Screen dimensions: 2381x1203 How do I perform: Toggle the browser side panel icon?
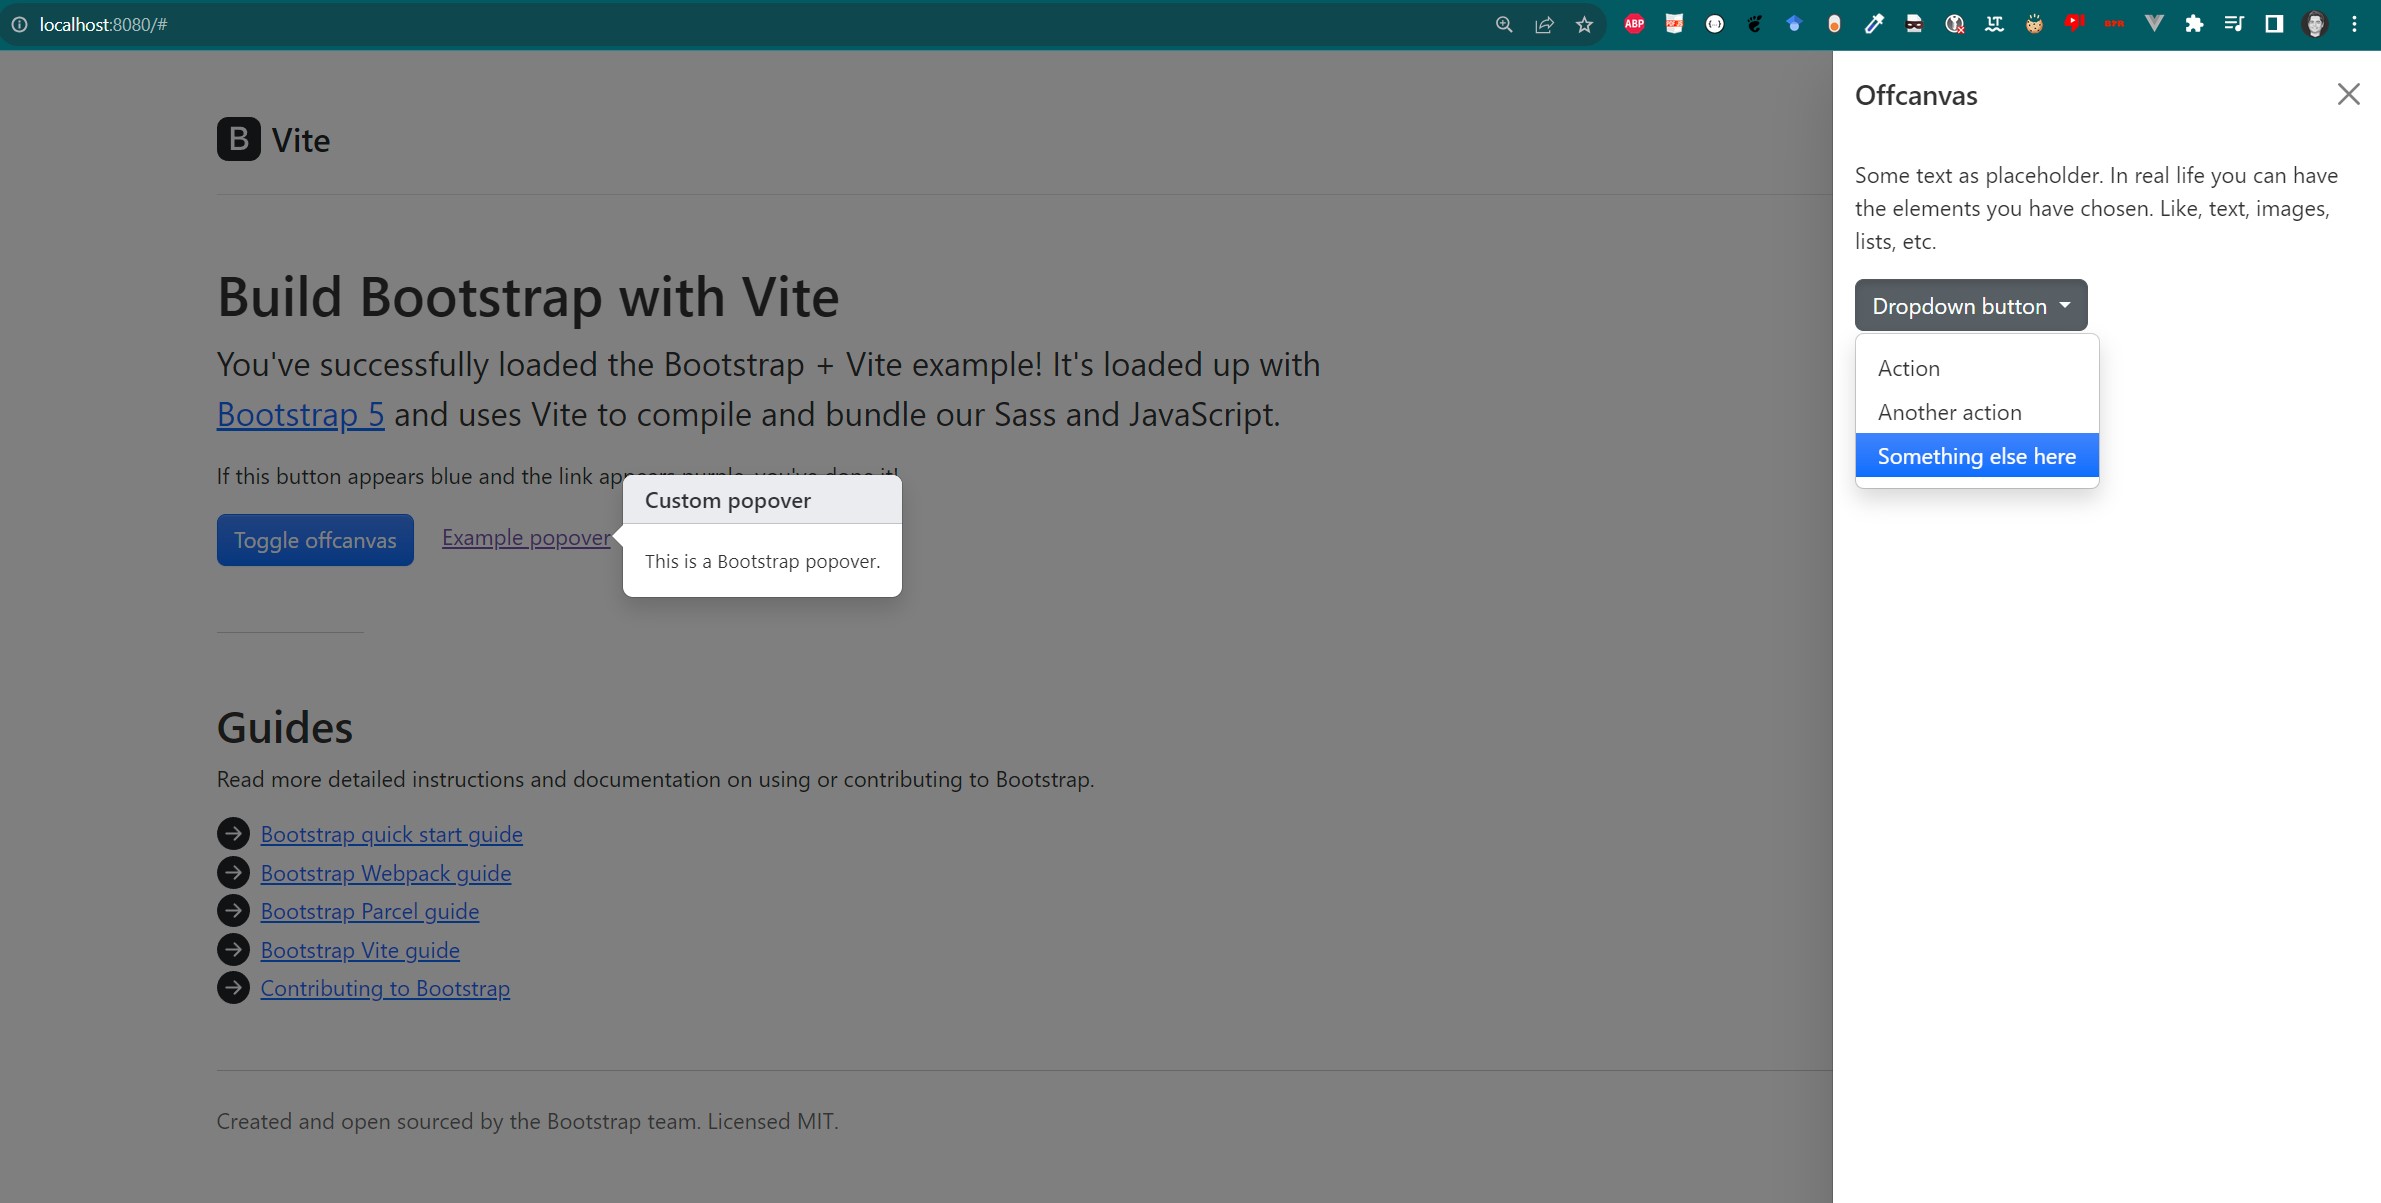point(2274,24)
